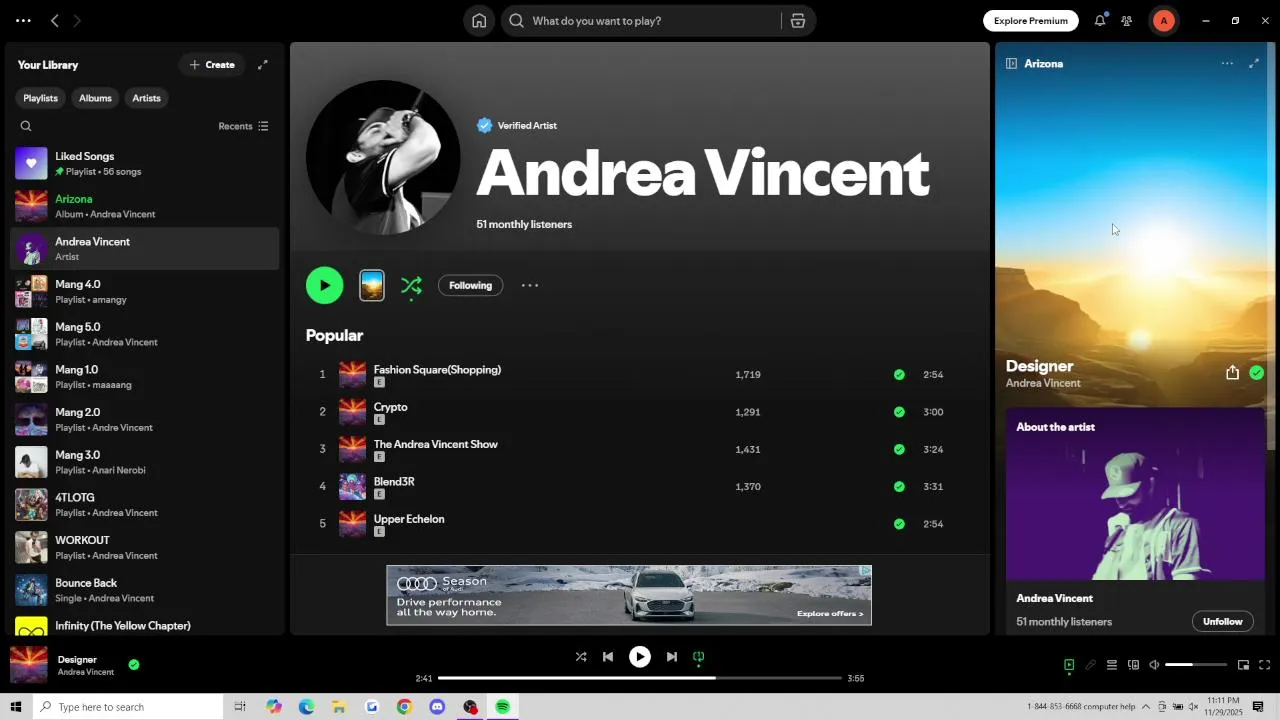Open Liked Songs playlist
The width and height of the screenshot is (1280, 720).
[x=144, y=164]
